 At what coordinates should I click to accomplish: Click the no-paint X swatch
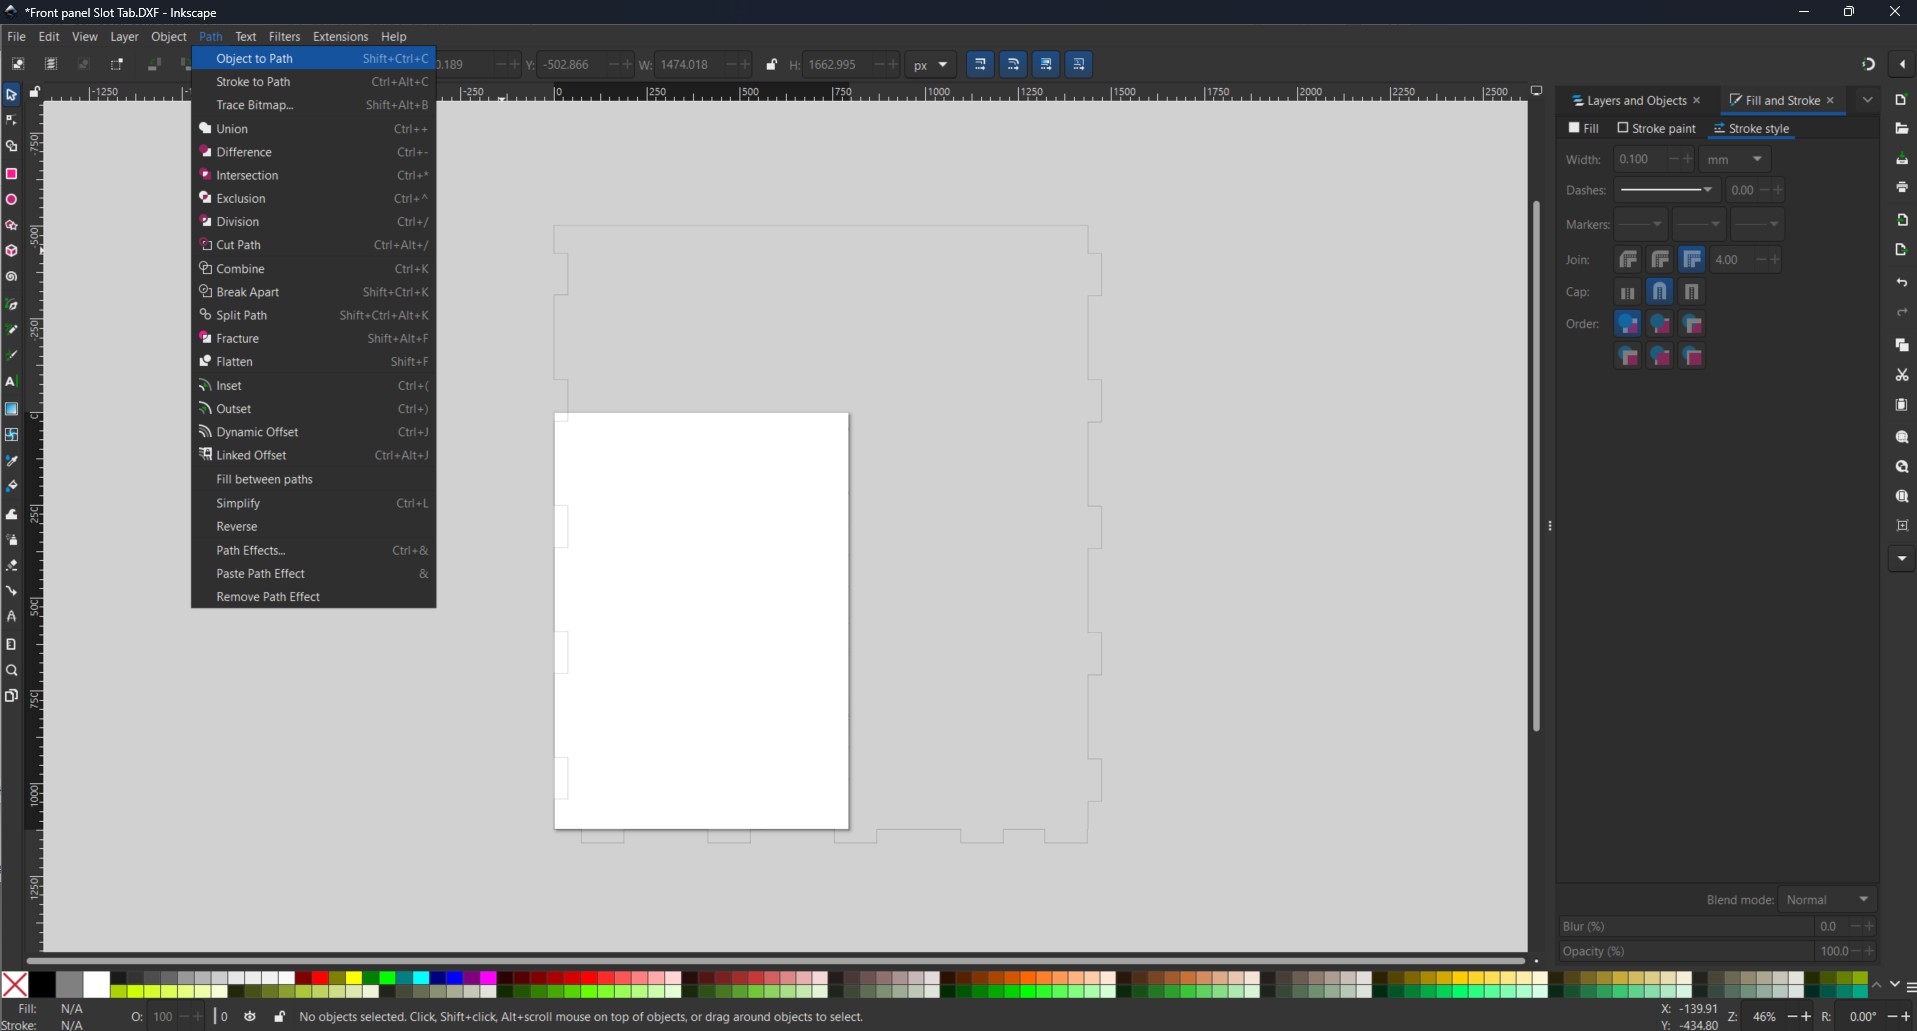(x=15, y=984)
